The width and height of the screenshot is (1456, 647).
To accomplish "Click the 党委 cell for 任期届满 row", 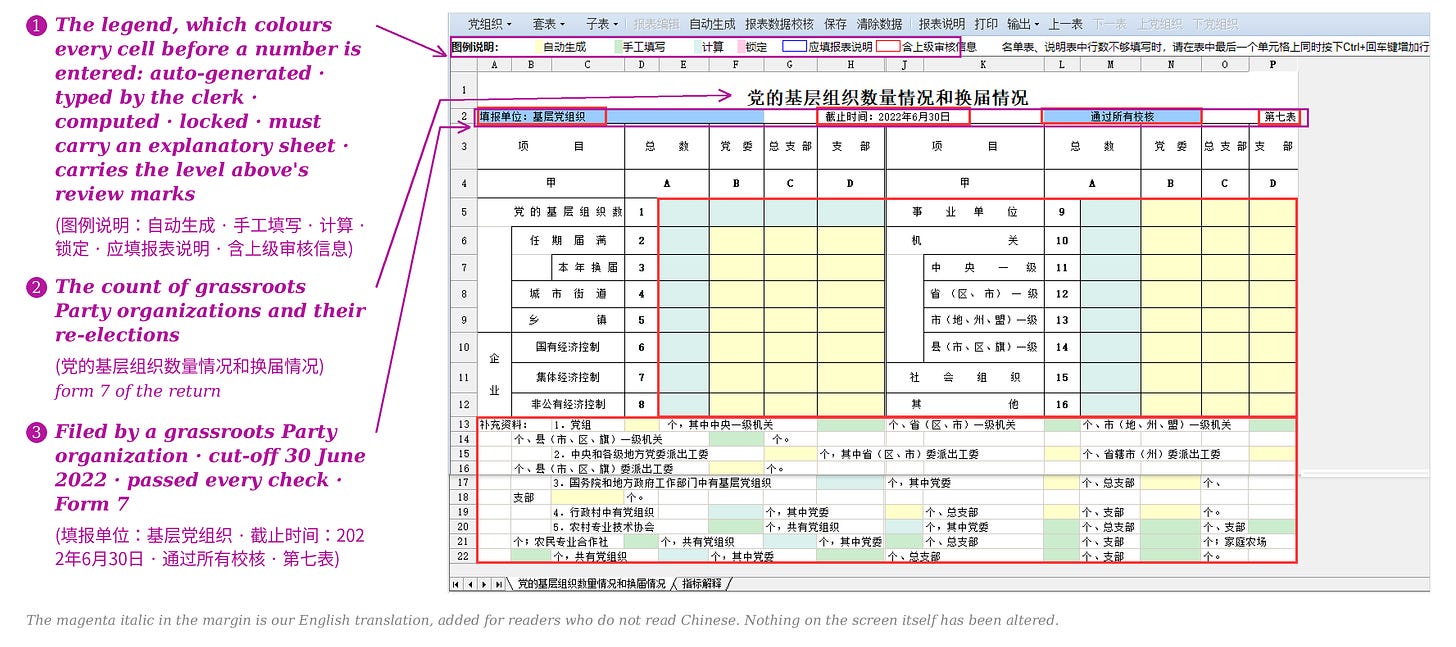I will coord(737,241).
